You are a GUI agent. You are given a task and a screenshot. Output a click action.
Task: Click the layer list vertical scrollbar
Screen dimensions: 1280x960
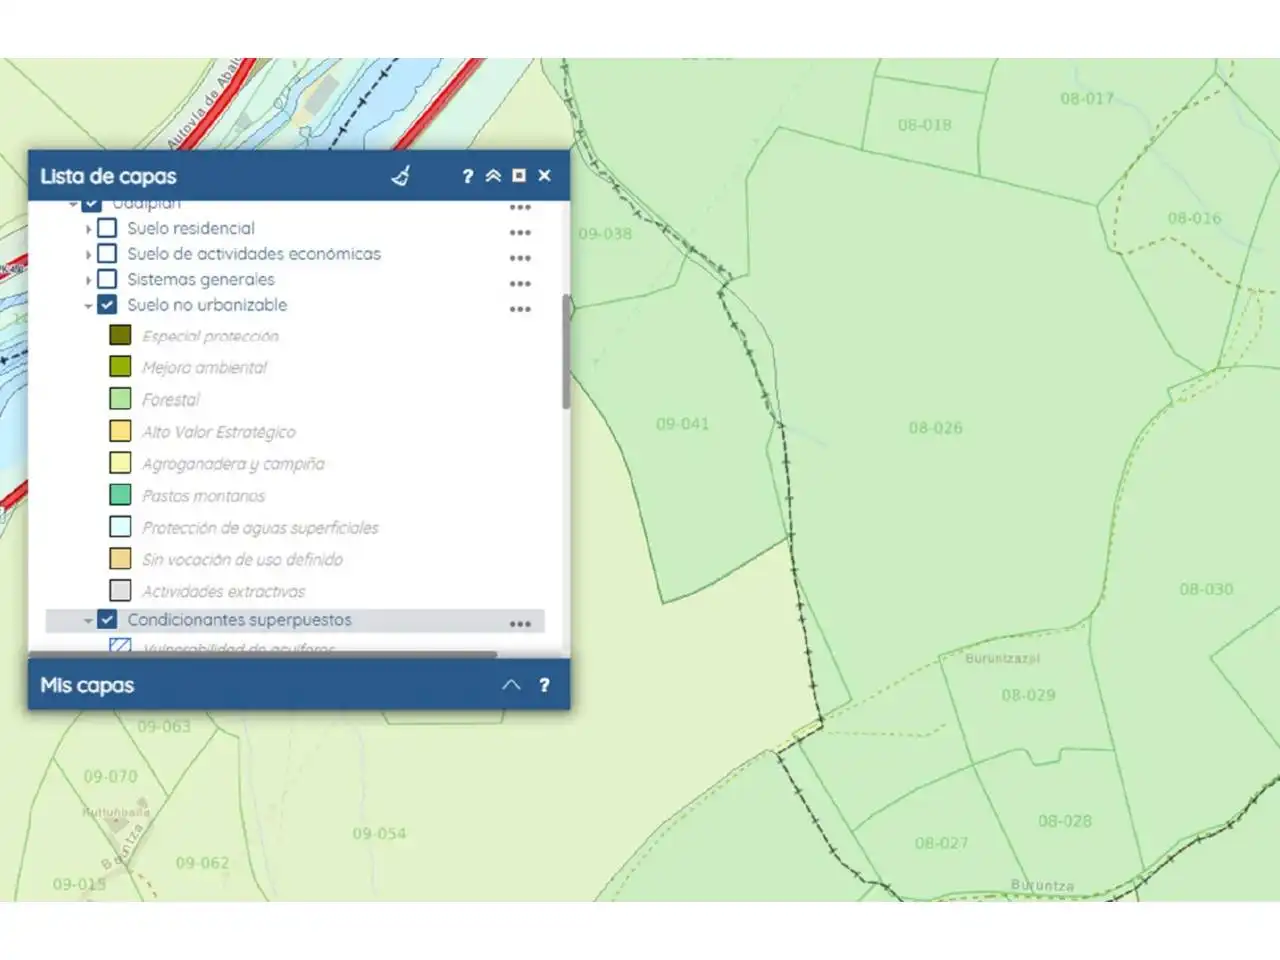(566, 351)
